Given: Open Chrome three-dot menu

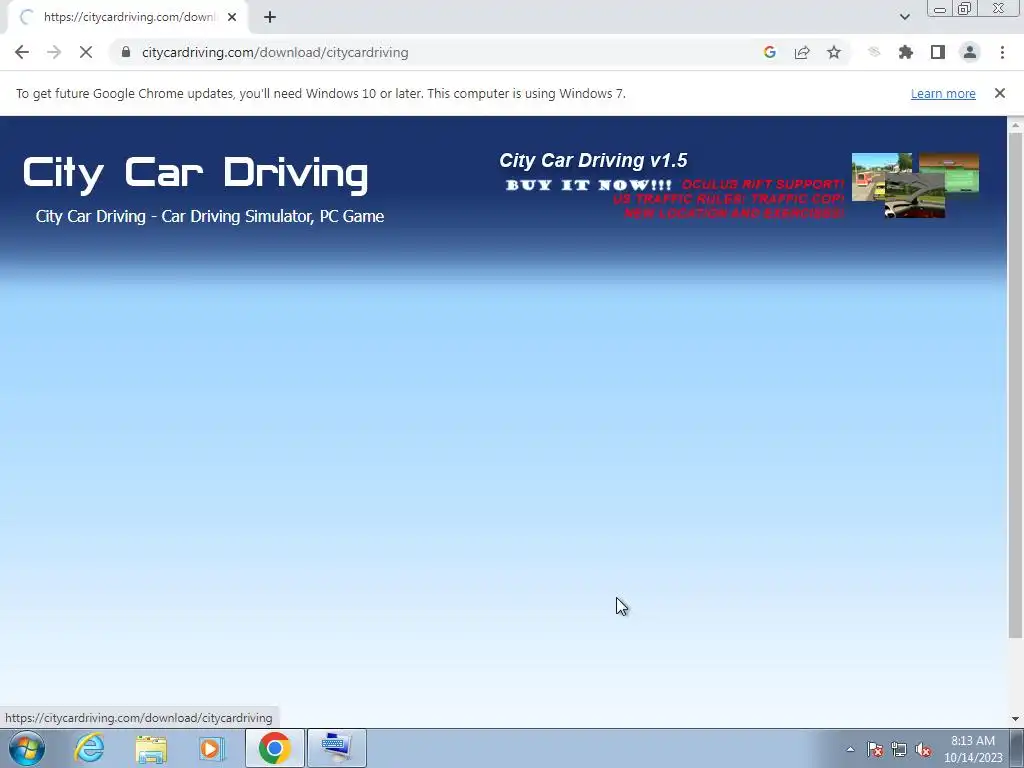Looking at the screenshot, I should pos(1002,52).
